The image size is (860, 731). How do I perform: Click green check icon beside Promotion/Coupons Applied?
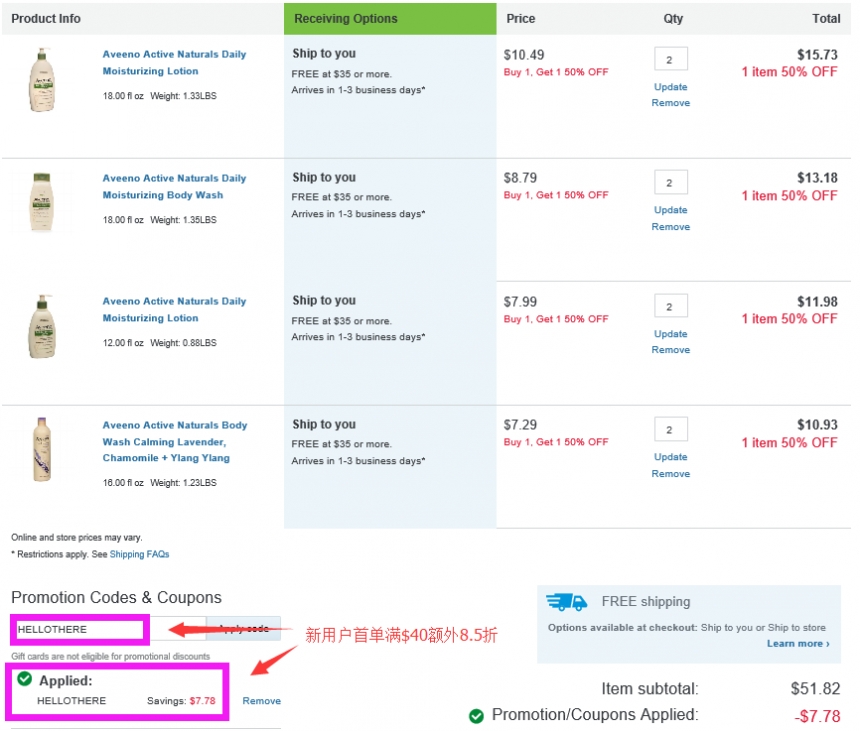pyautogui.click(x=476, y=716)
